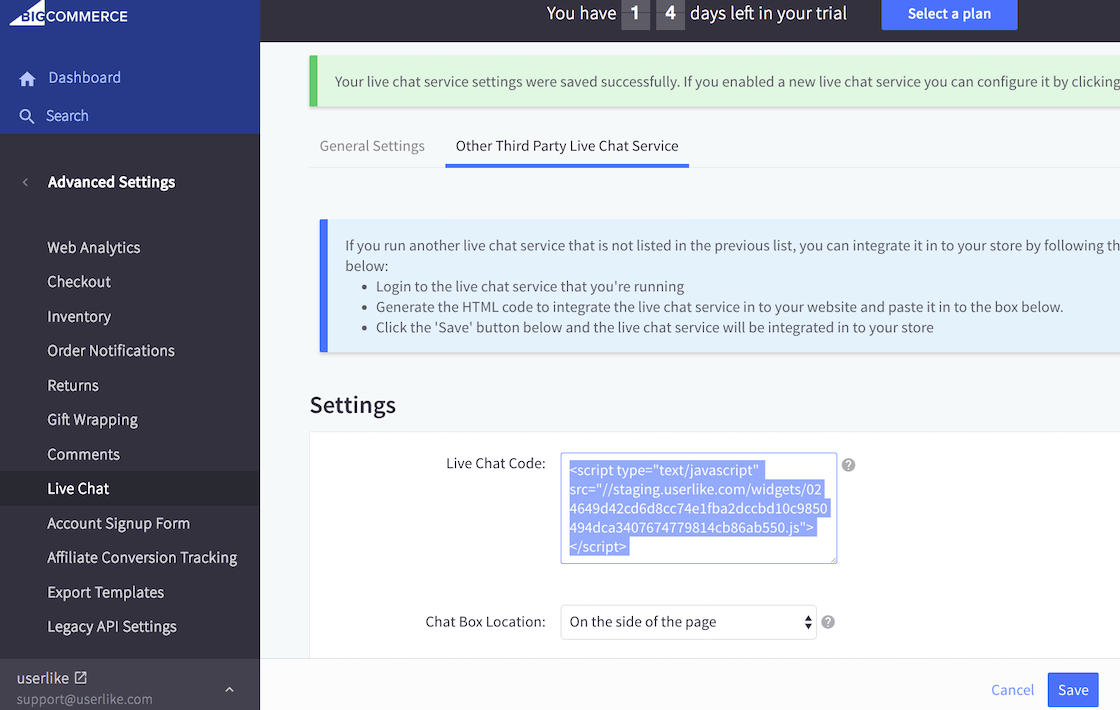
Task: Expand the userlike account menu chevron
Action: [x=229, y=689]
